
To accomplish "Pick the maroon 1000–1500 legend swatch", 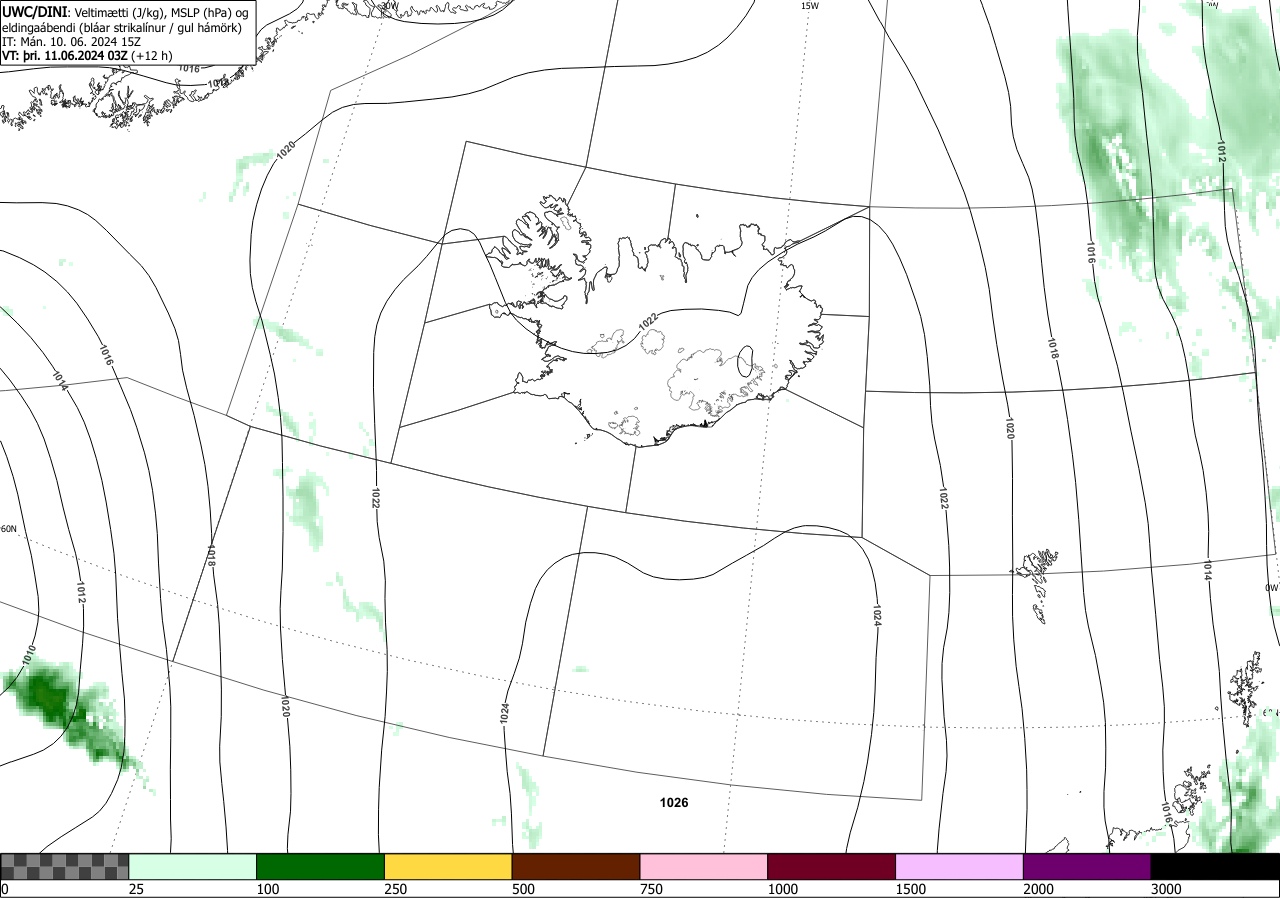I will [x=832, y=866].
